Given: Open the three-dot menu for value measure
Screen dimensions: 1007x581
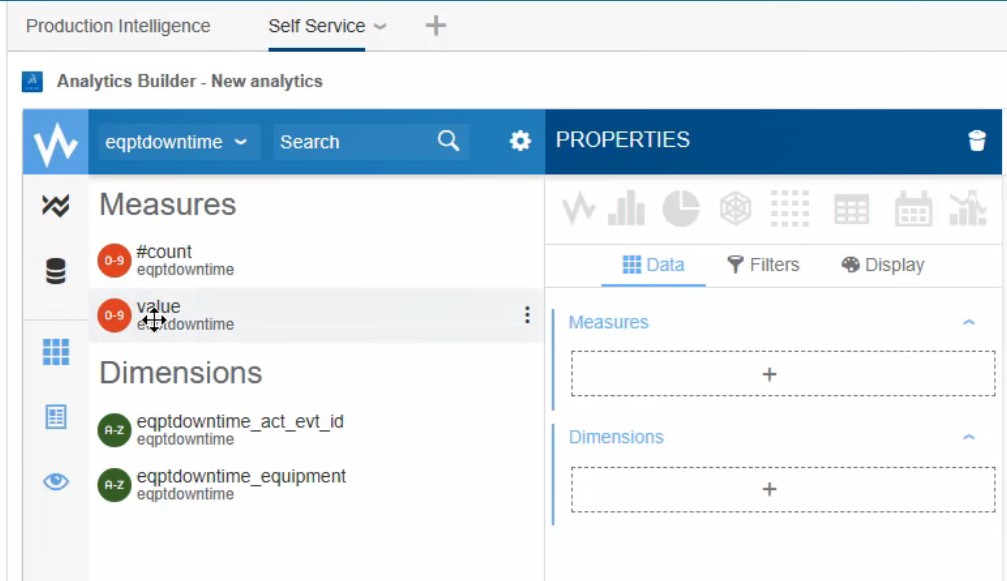Looking at the screenshot, I should tap(527, 315).
